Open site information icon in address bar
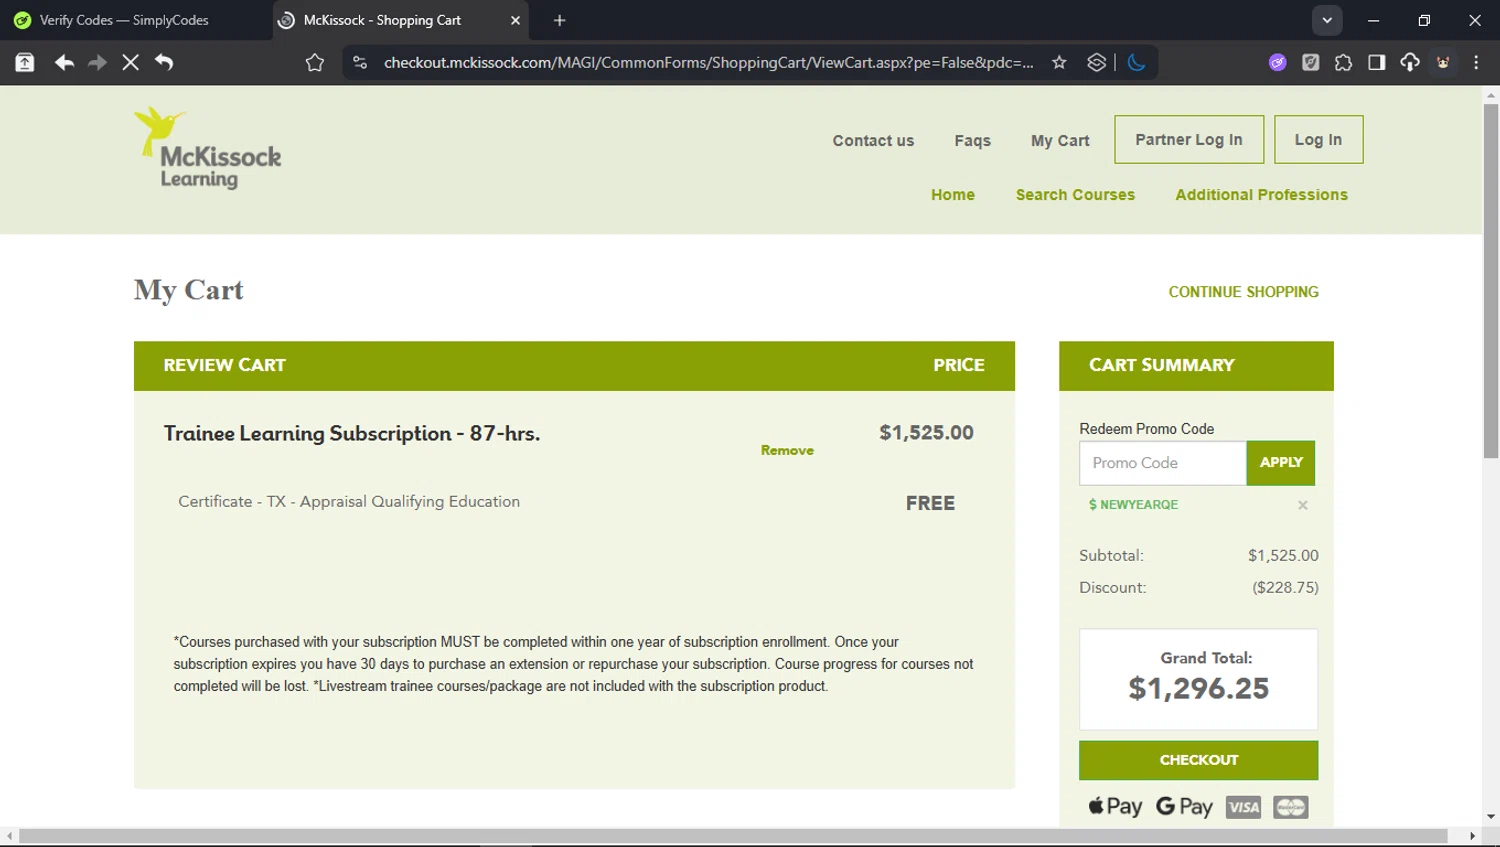1500x847 pixels. [360, 62]
